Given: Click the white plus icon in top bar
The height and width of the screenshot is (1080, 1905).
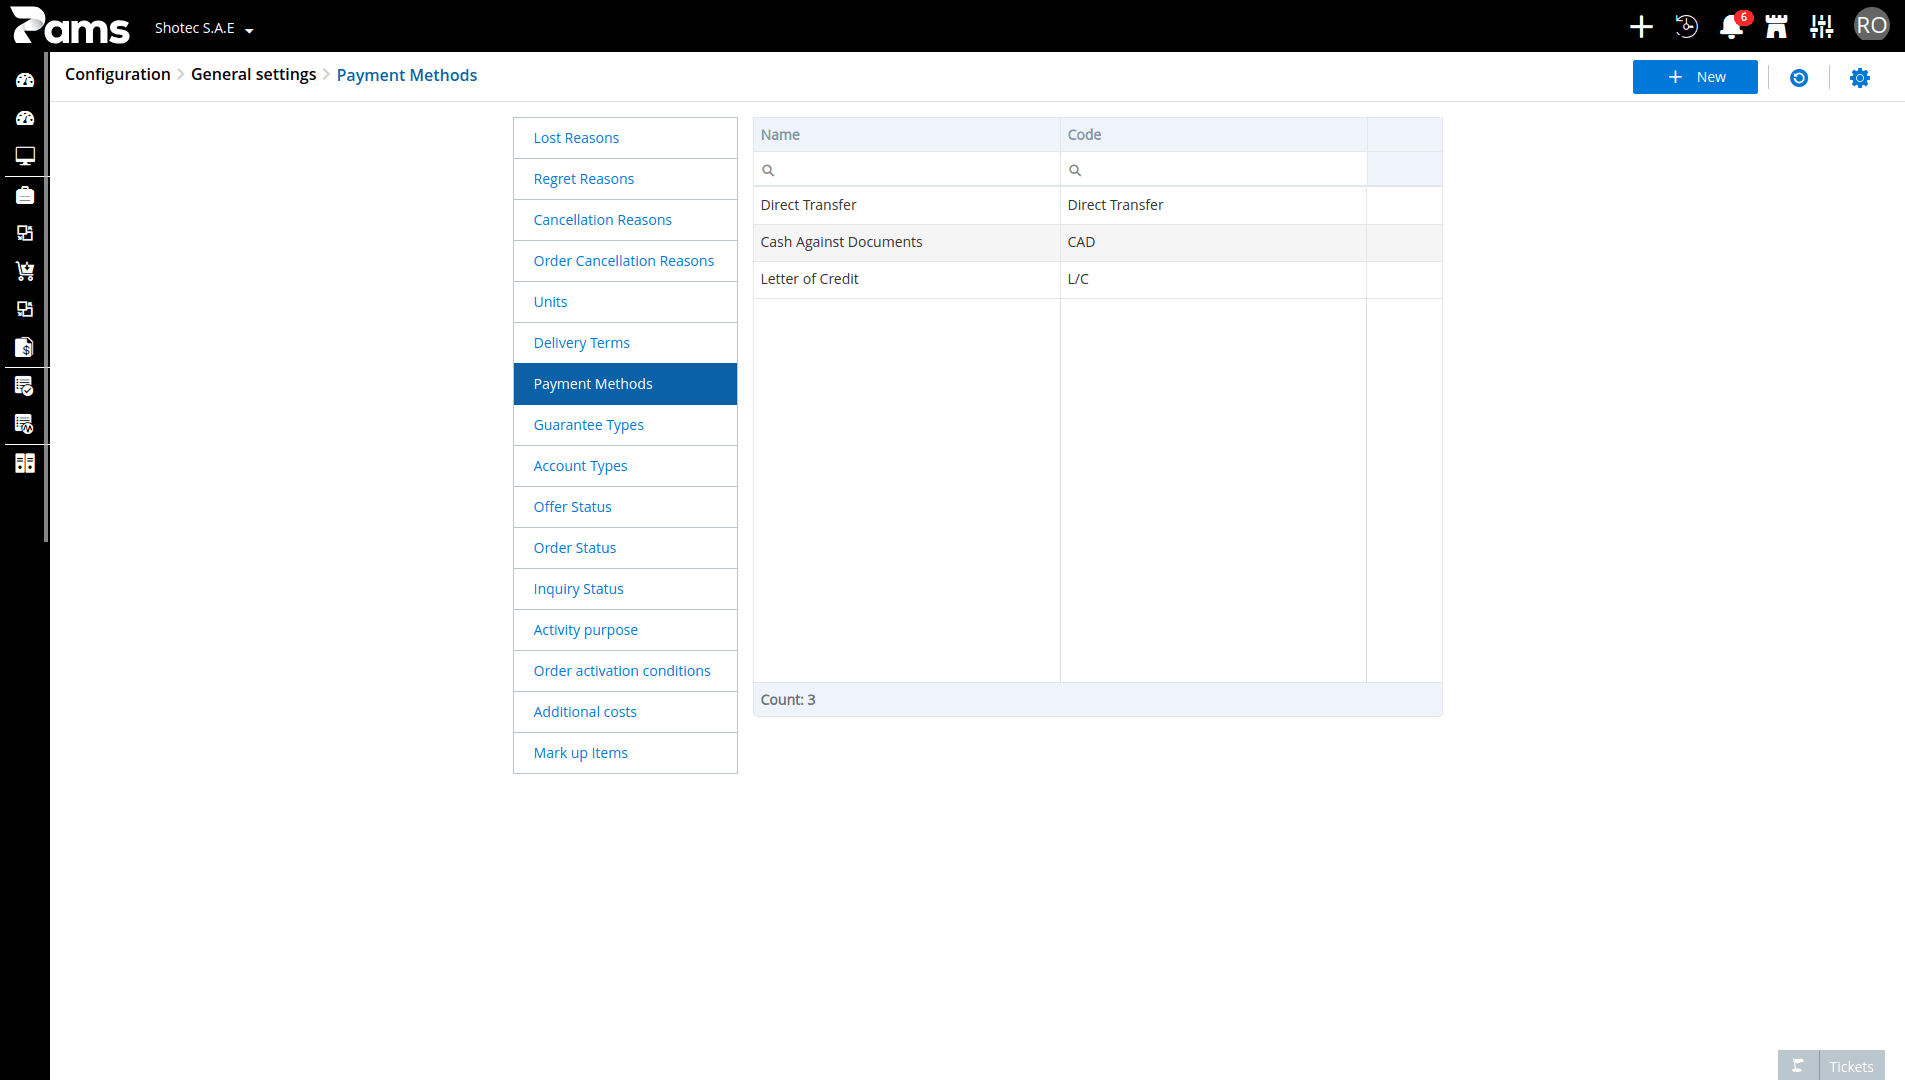Looking at the screenshot, I should click(1641, 26).
